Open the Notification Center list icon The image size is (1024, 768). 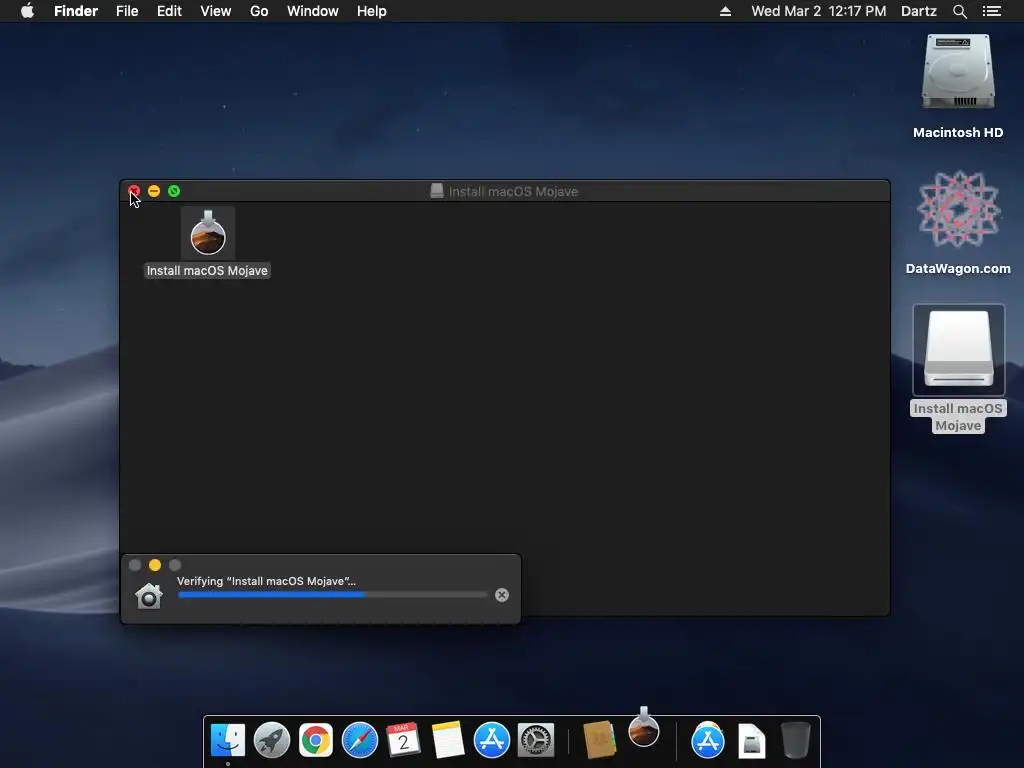992,11
